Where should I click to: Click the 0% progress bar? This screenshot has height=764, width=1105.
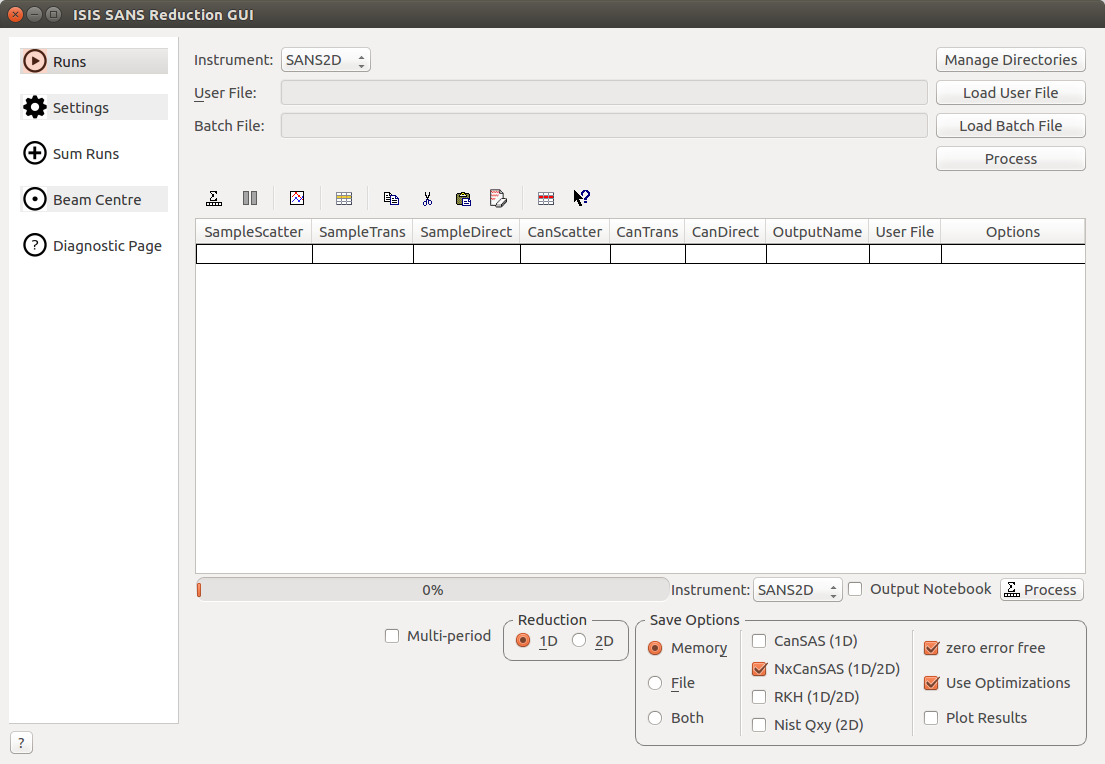(432, 590)
